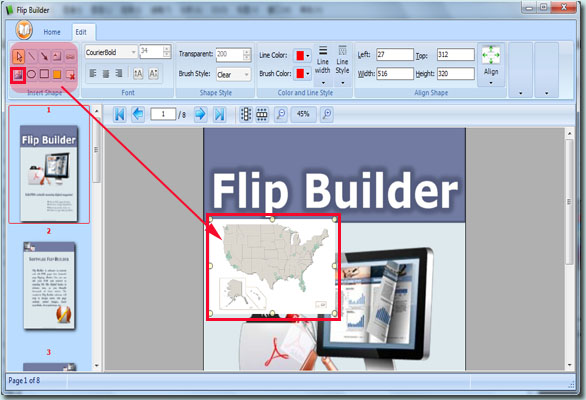
Task: Align text right in Font group
Action: coord(119,73)
